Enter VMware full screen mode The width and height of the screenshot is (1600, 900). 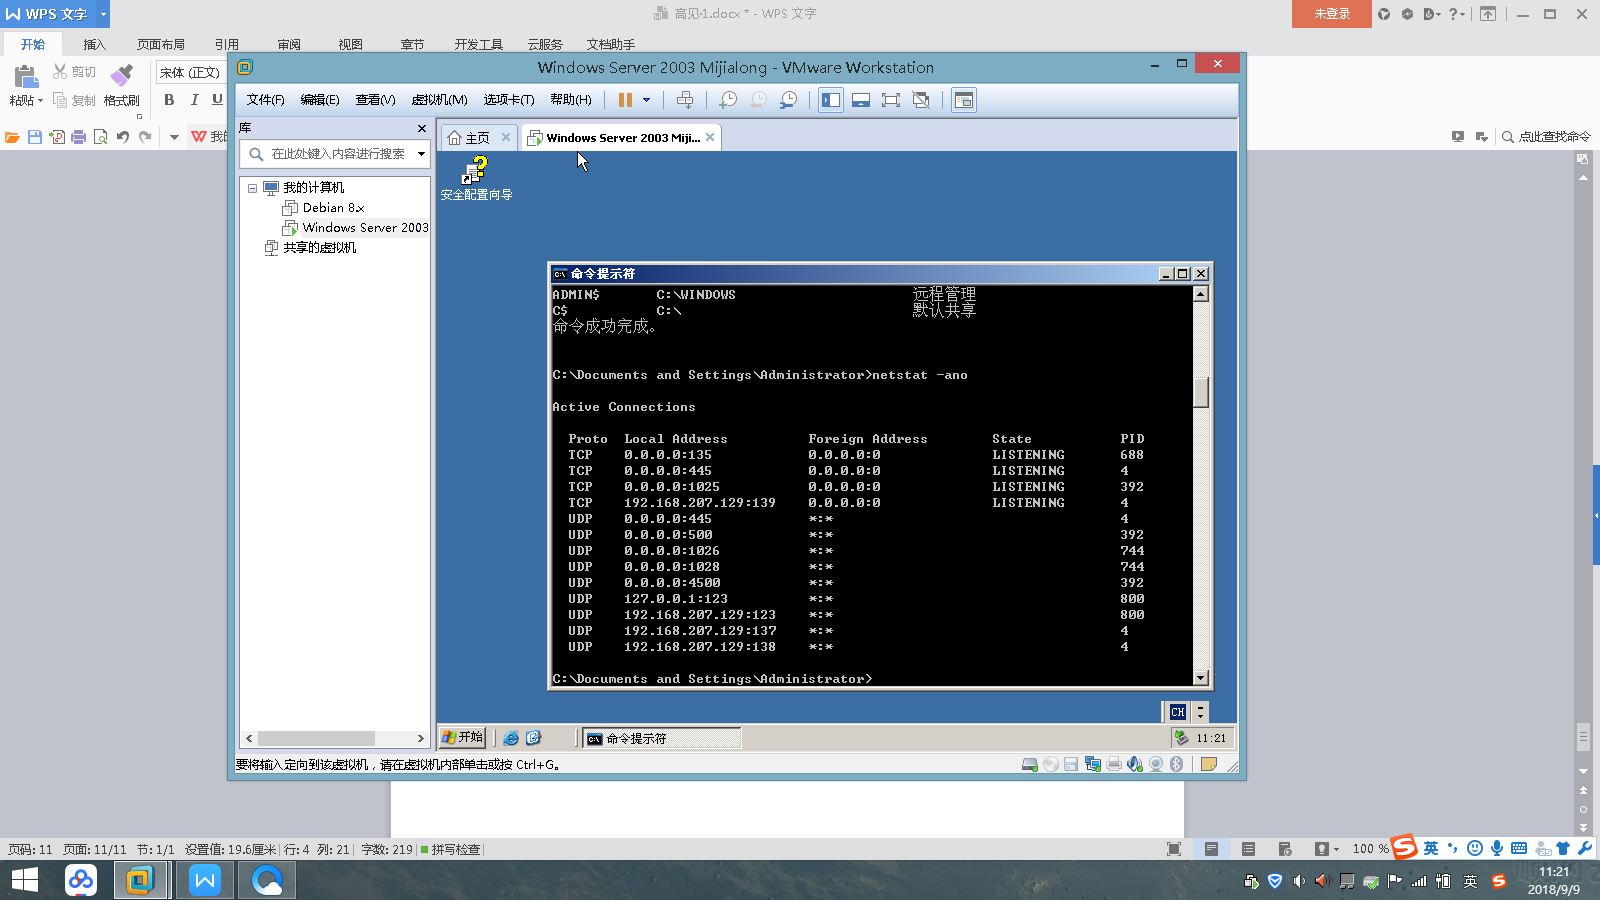tap(891, 100)
